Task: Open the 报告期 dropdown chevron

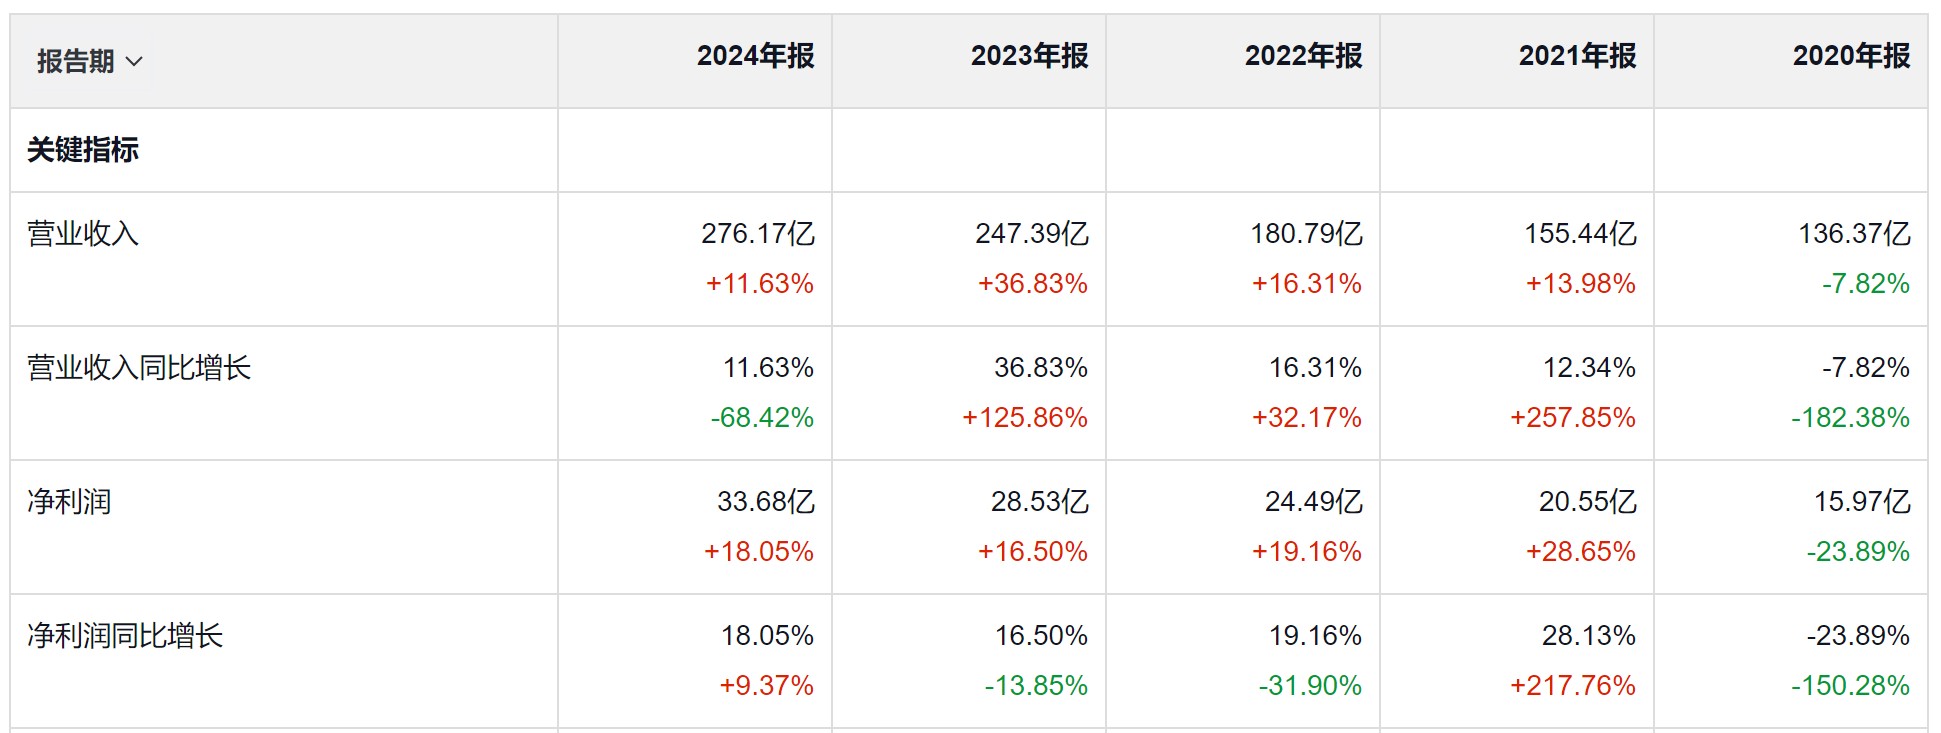Action: (x=135, y=62)
